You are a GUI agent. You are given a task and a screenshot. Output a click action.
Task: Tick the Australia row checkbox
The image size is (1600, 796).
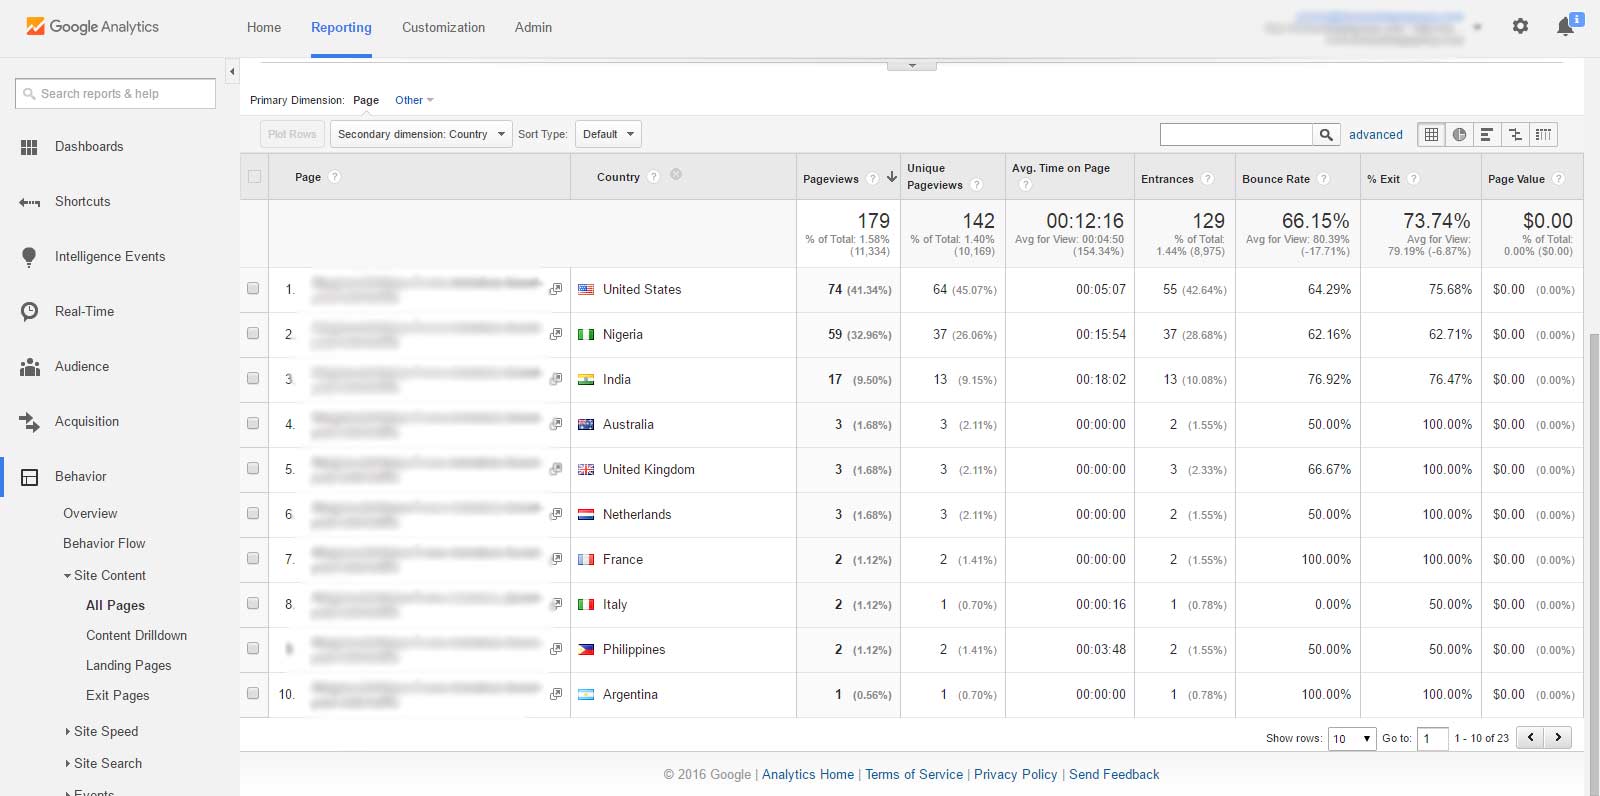253,423
